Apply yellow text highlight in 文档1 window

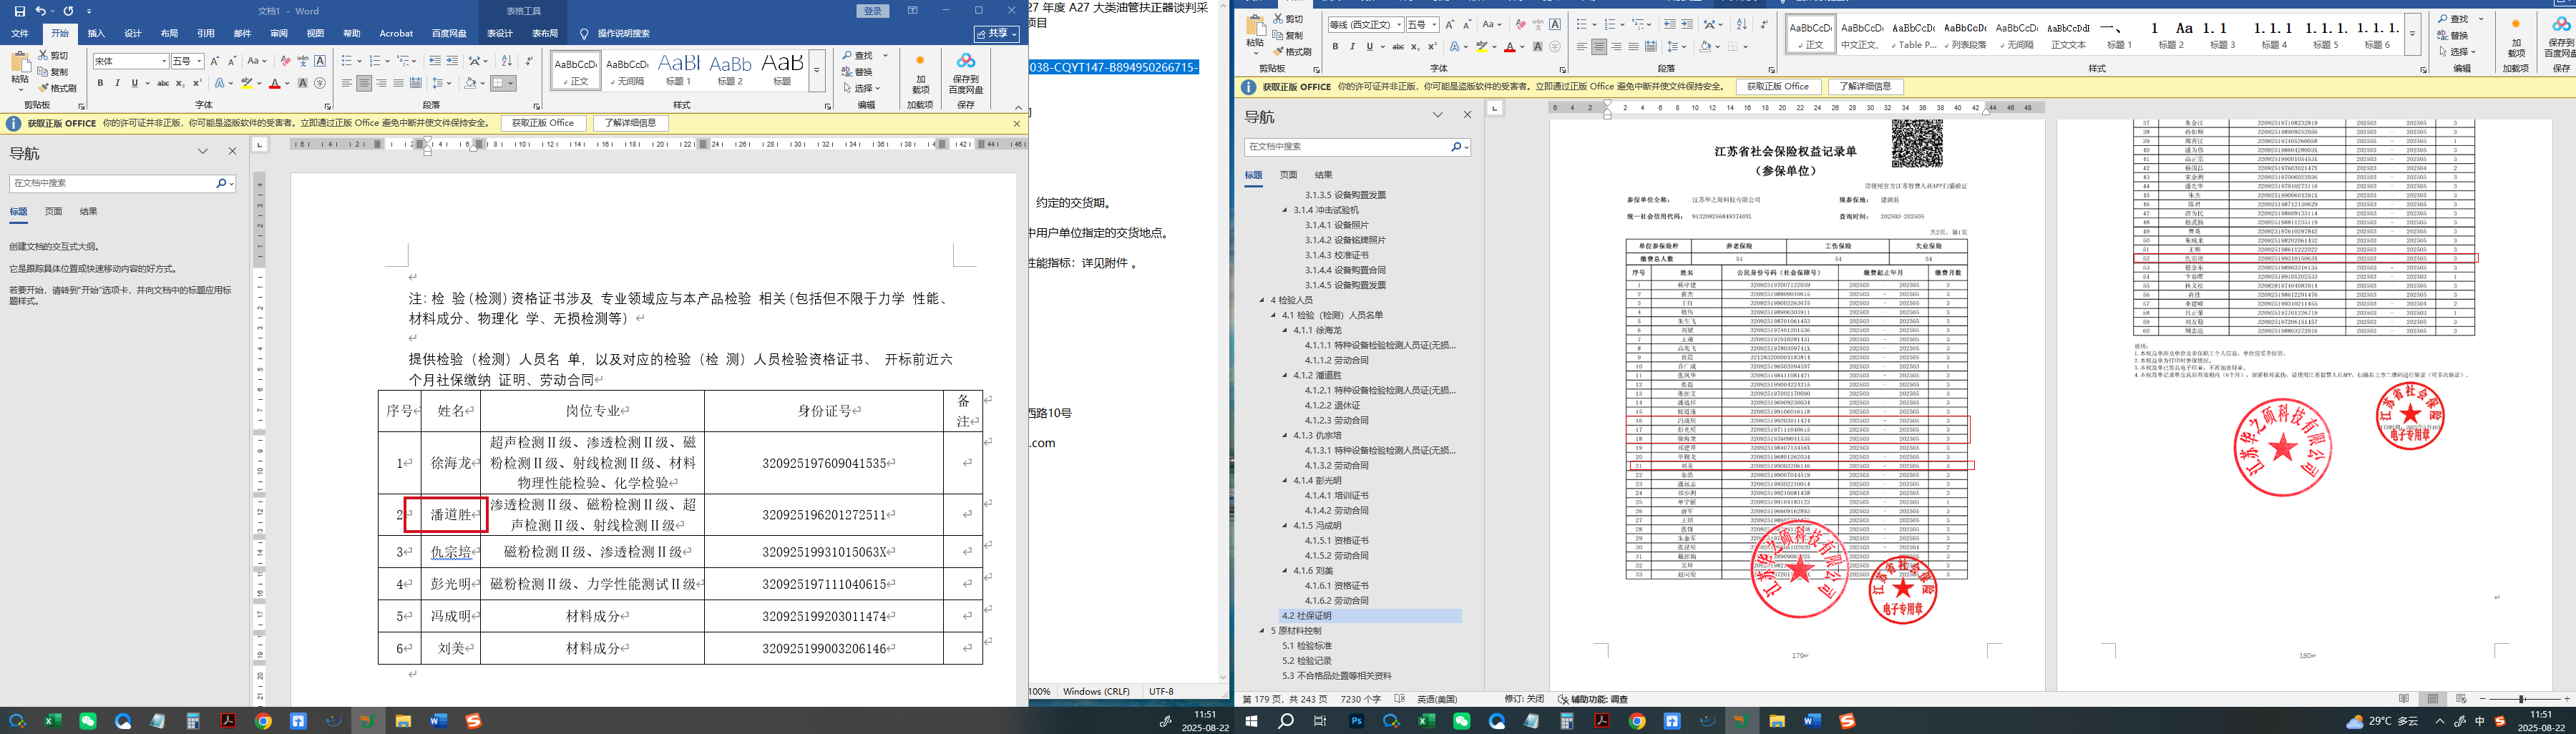pos(246,83)
